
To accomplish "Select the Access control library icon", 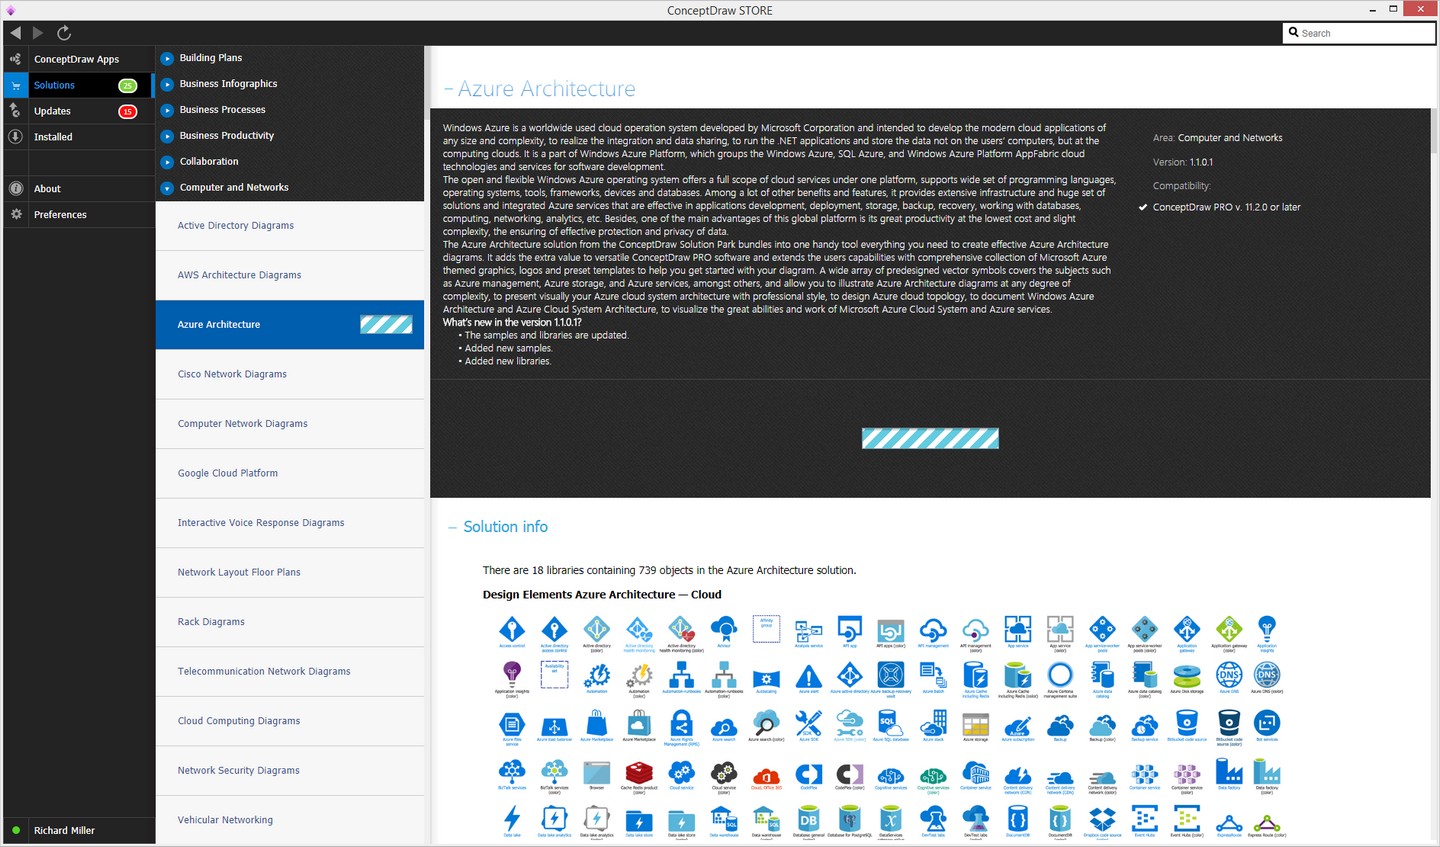I will [512, 629].
